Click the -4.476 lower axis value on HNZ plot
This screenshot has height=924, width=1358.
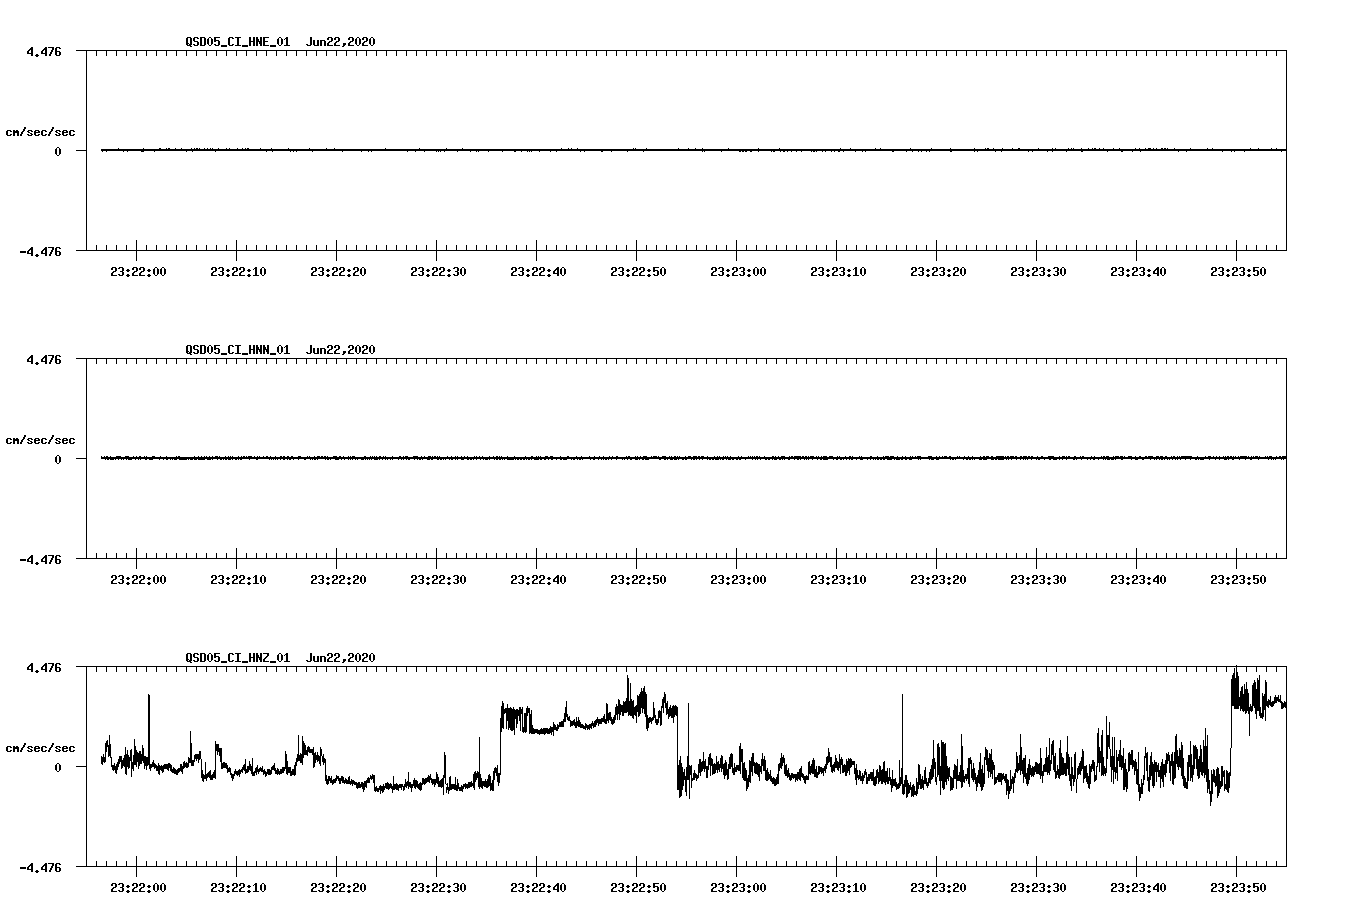coord(41,868)
